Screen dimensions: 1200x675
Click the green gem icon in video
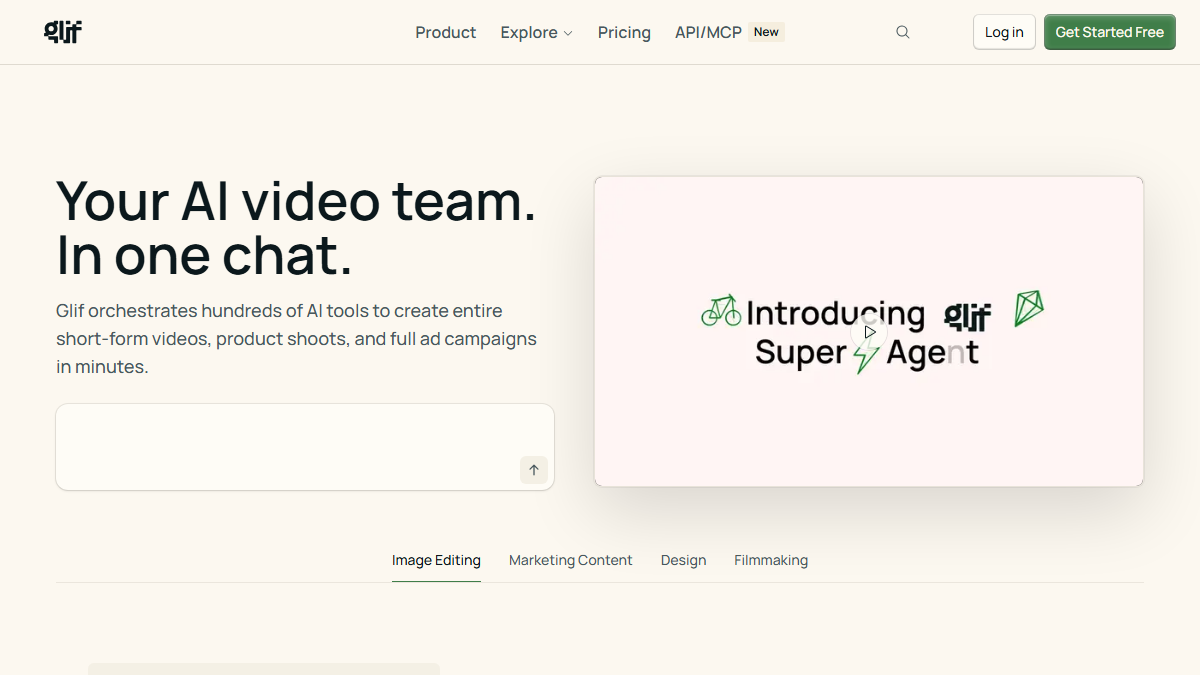coord(1028,308)
